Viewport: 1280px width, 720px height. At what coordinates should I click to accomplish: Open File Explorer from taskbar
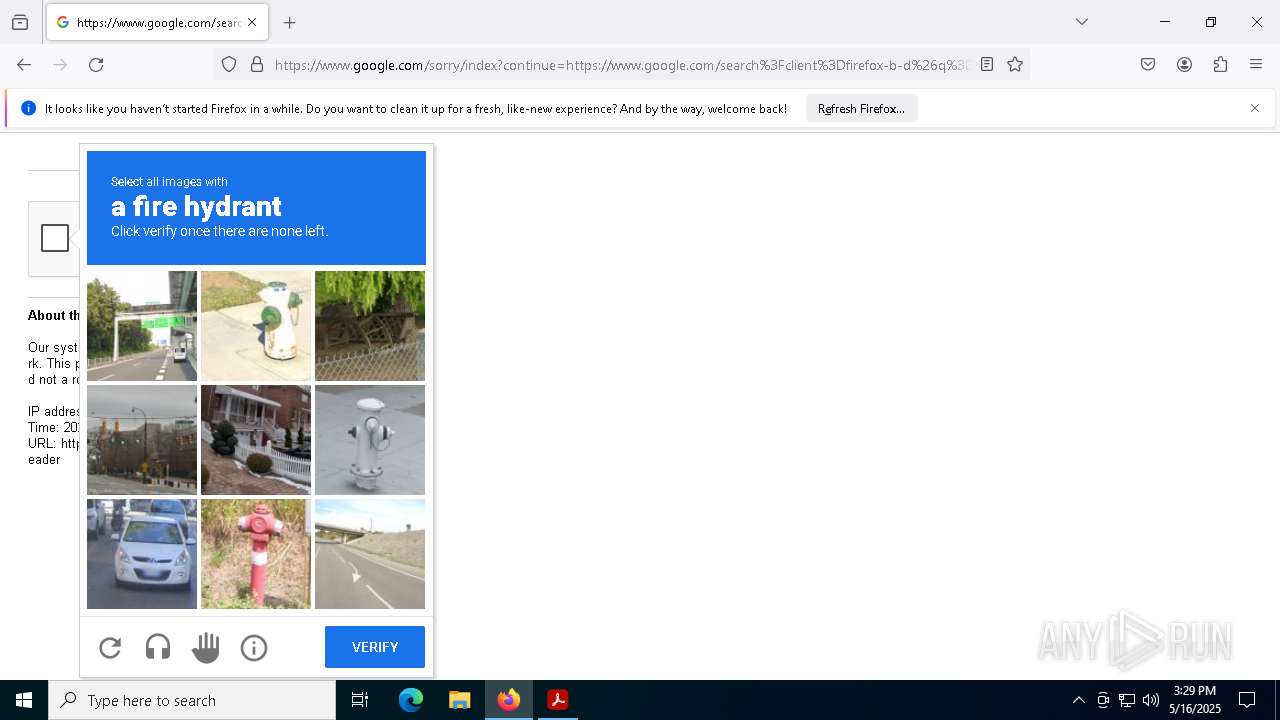(459, 700)
